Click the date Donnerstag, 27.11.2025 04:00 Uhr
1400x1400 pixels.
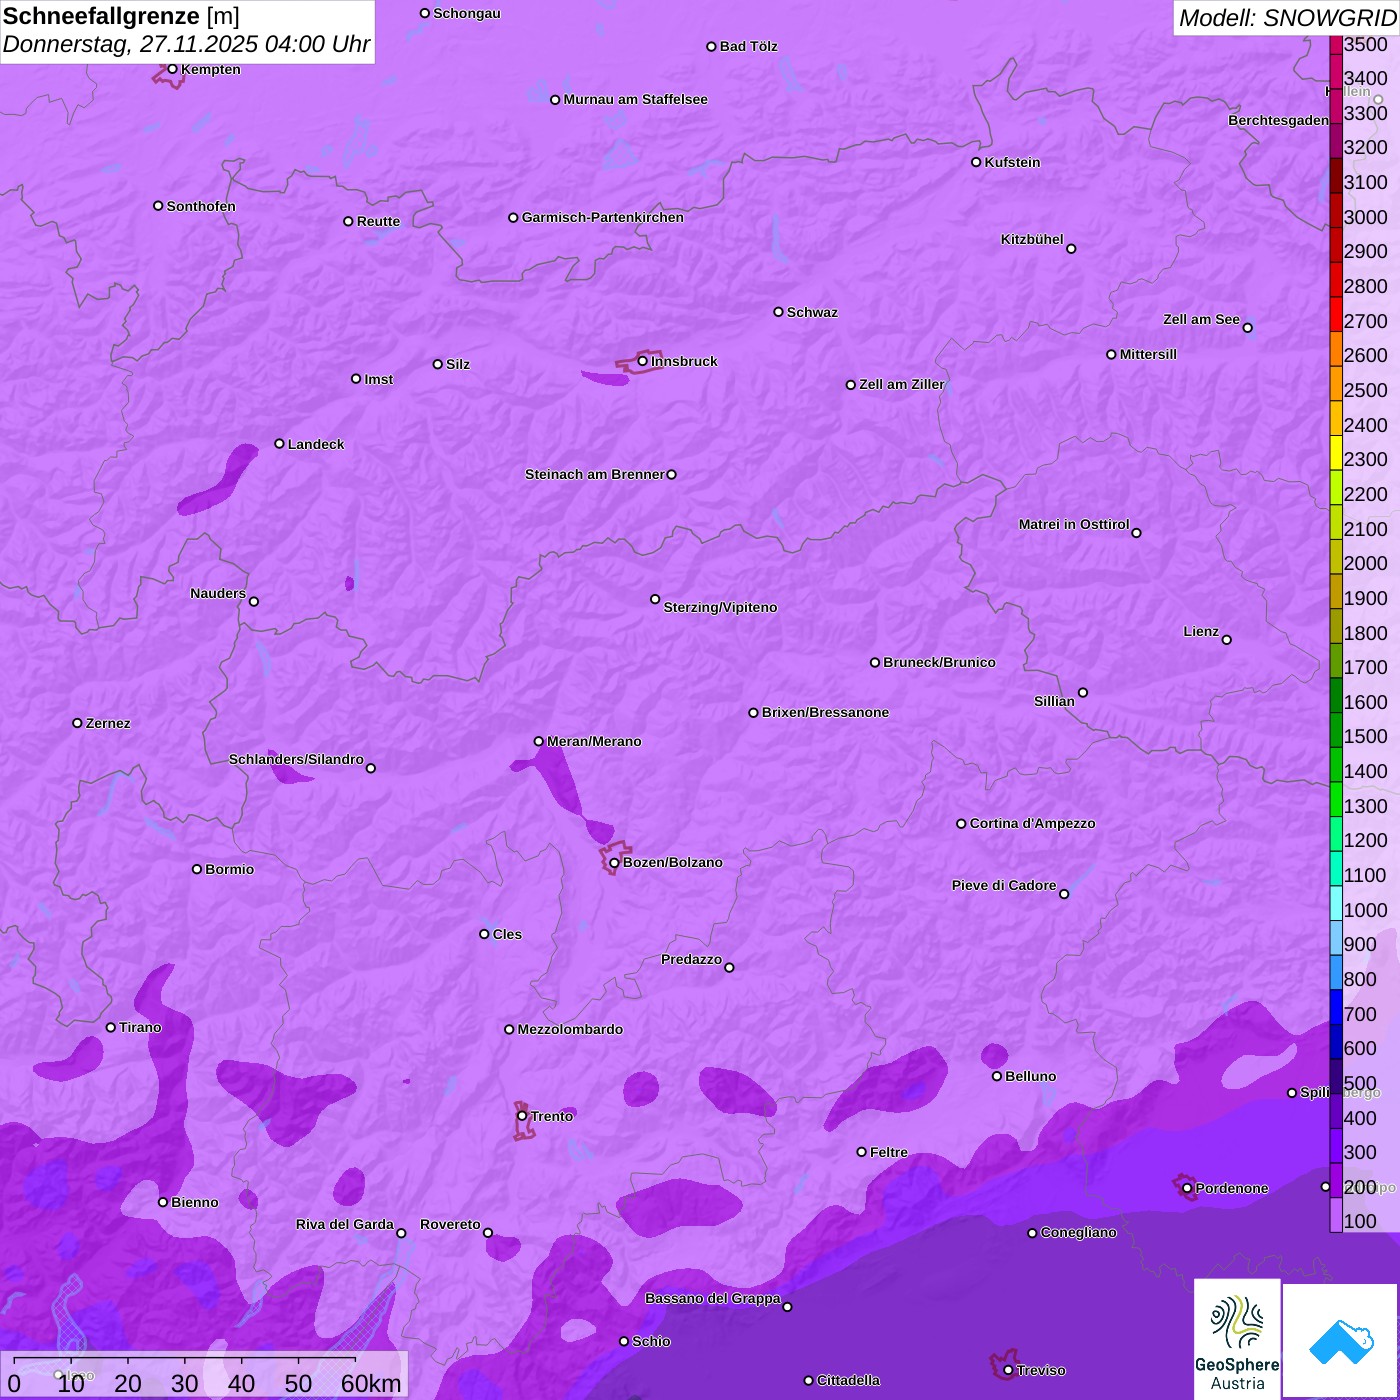coord(186,44)
